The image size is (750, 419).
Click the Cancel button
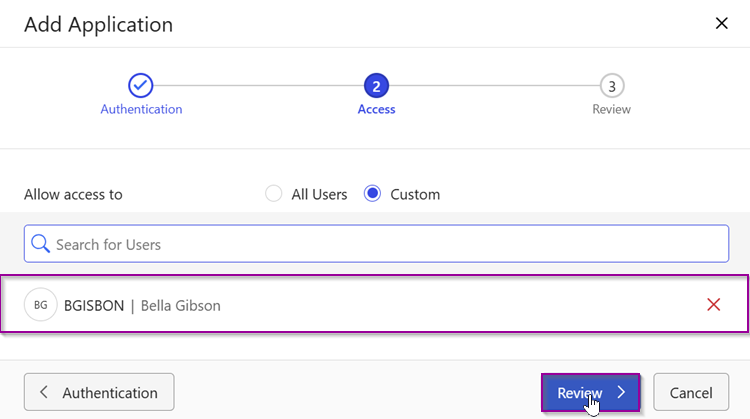coord(691,392)
